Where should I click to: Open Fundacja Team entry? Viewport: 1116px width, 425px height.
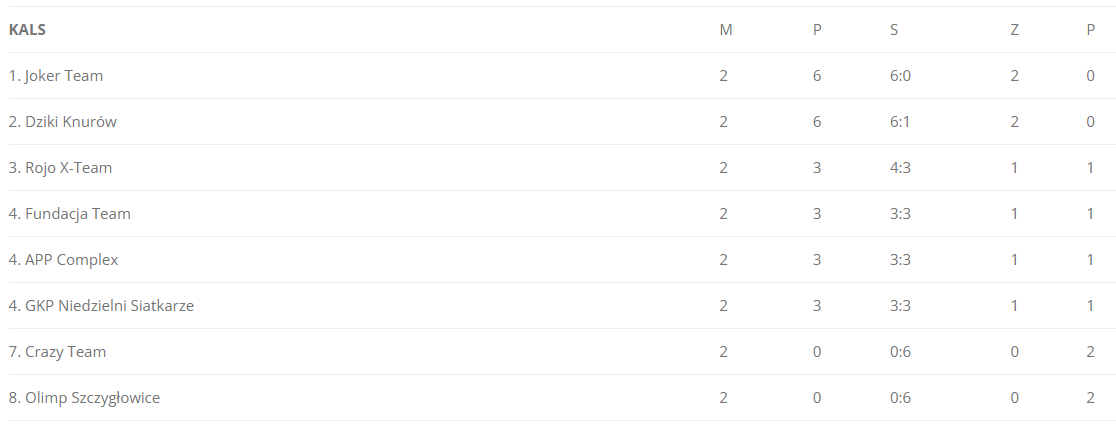click(77, 214)
